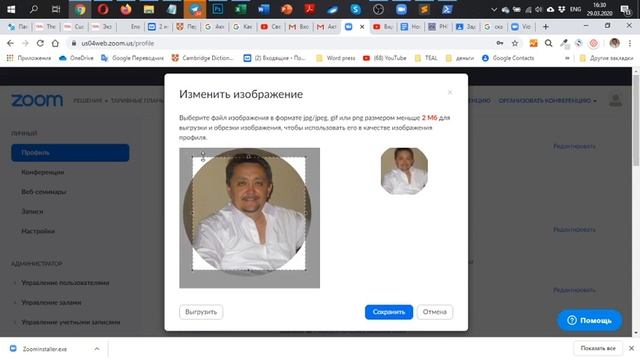Go back in Chrome
The width and height of the screenshot is (640, 360).
tap(11, 43)
